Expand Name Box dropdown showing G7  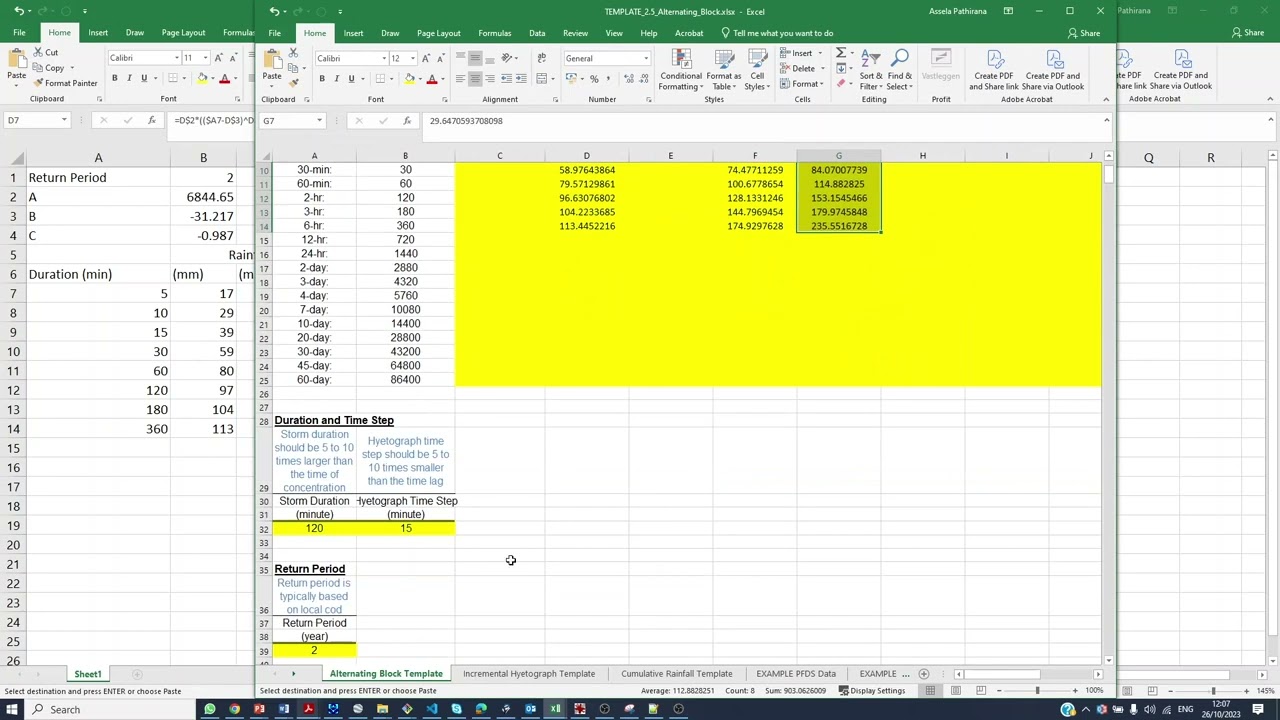319,121
